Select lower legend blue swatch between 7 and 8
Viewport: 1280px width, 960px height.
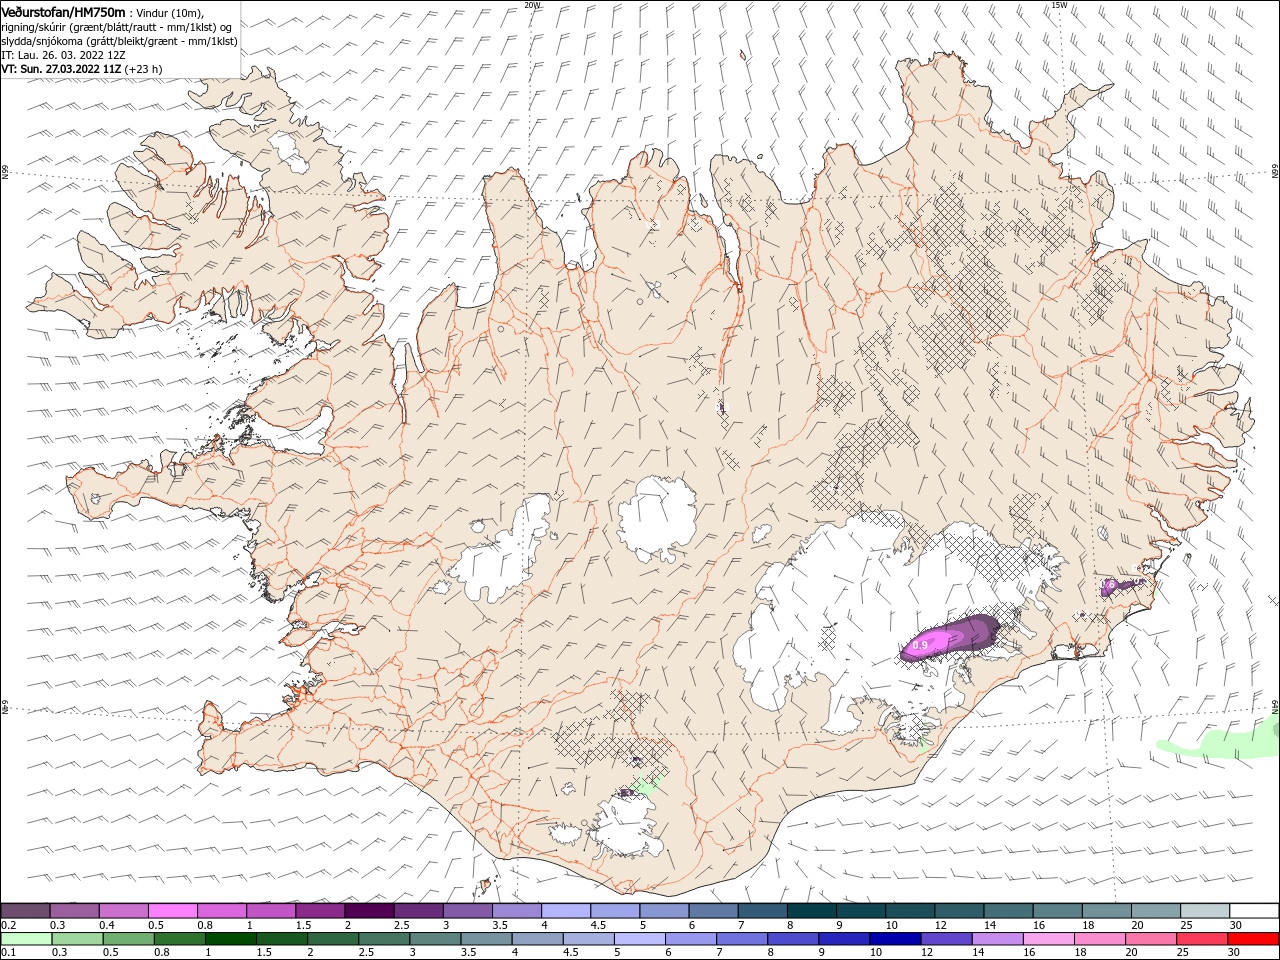pyautogui.click(x=740, y=939)
